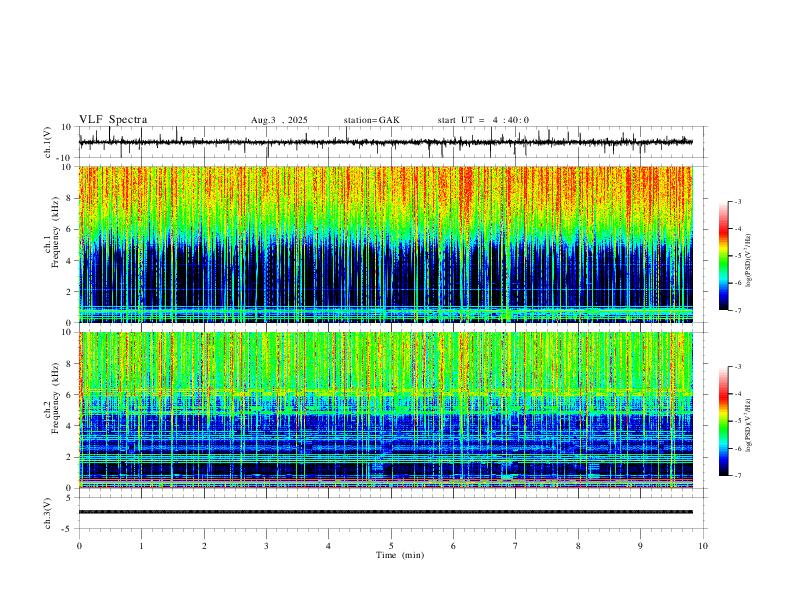Screen dimensions: 792x612
Task: Click the 2 kHz tick on ch.2 frequency axis
Action: (69, 457)
